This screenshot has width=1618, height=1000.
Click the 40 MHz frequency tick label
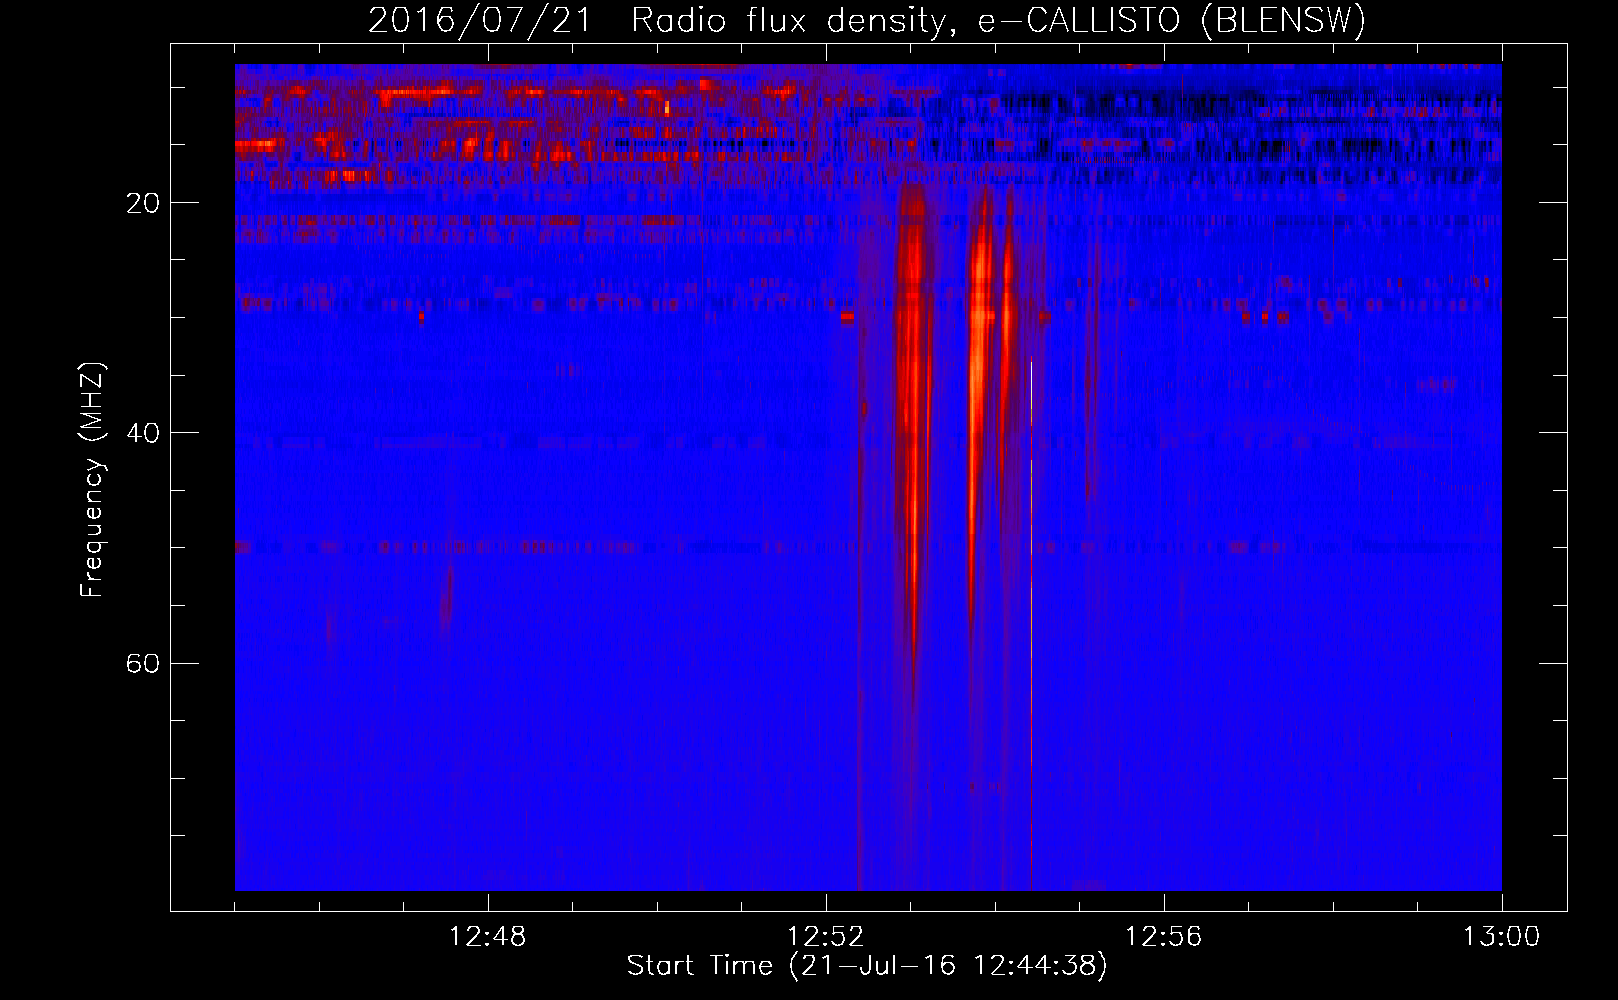click(144, 433)
